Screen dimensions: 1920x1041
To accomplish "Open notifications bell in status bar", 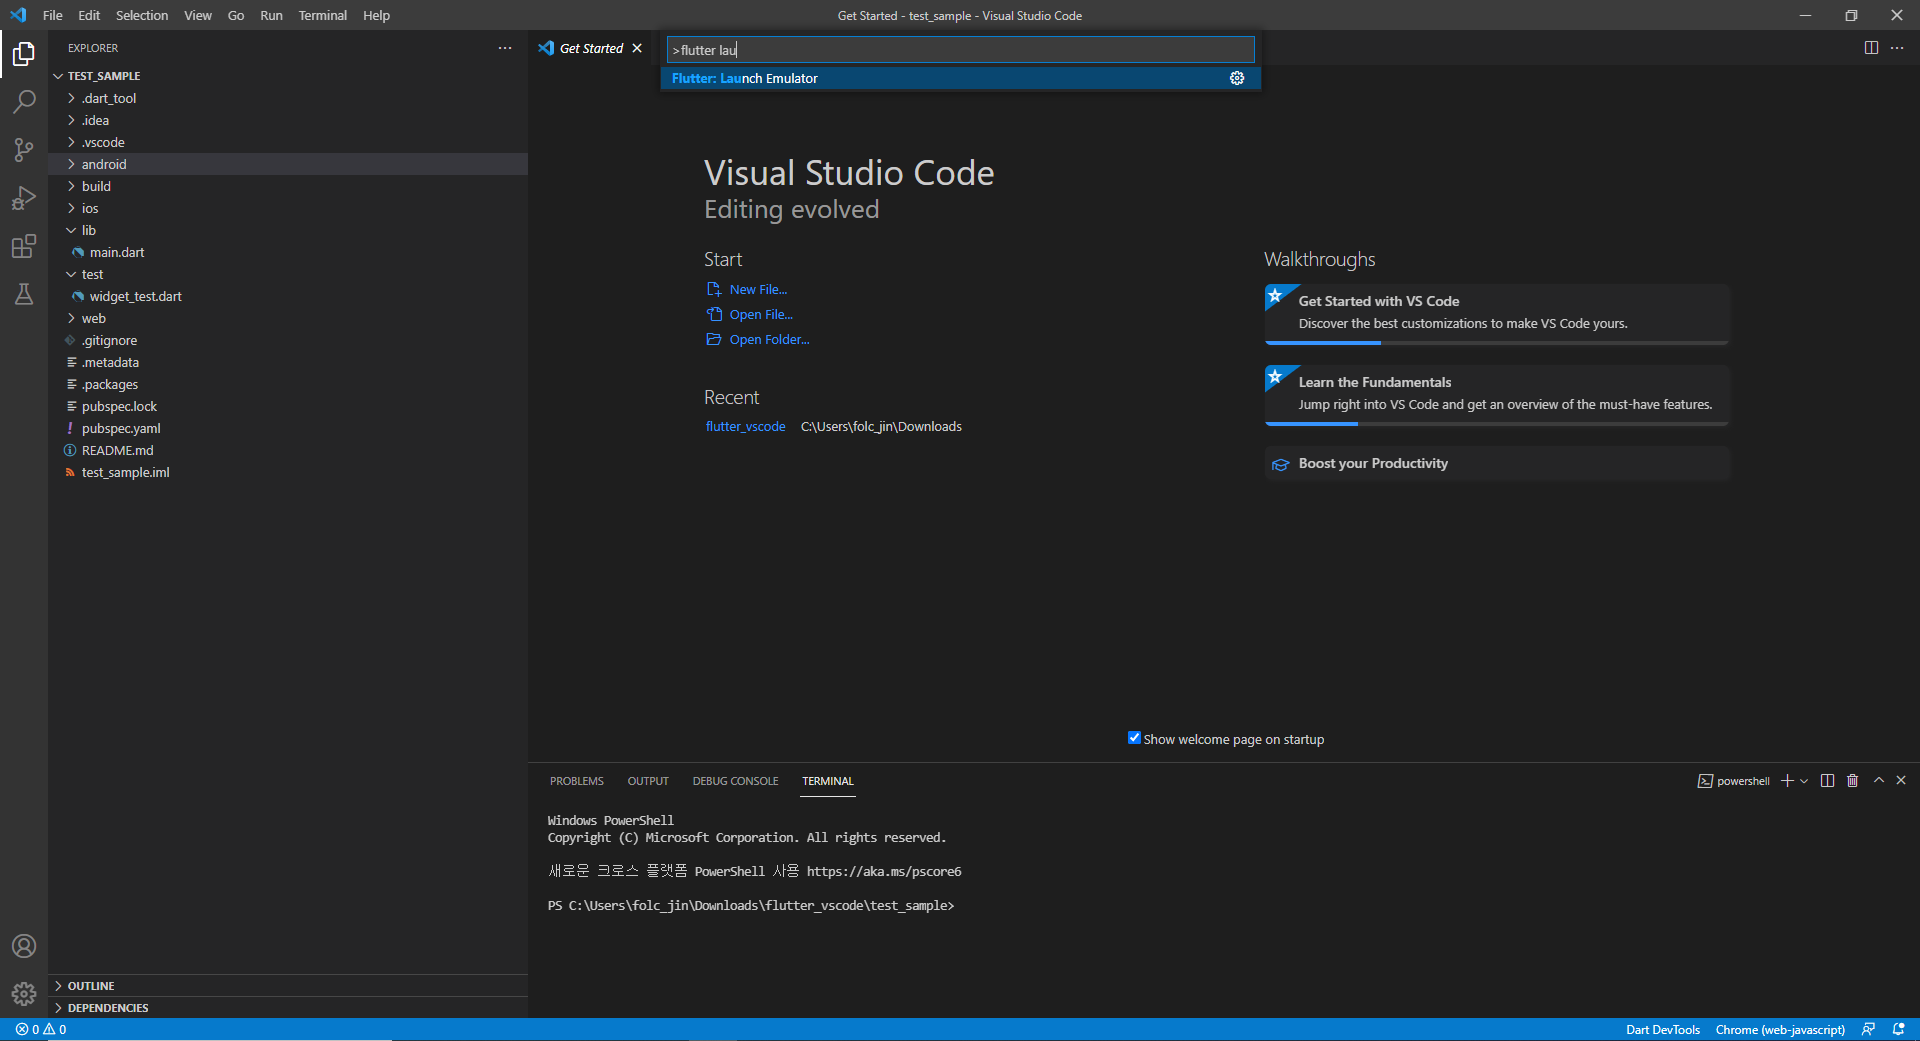I will [x=1898, y=1030].
